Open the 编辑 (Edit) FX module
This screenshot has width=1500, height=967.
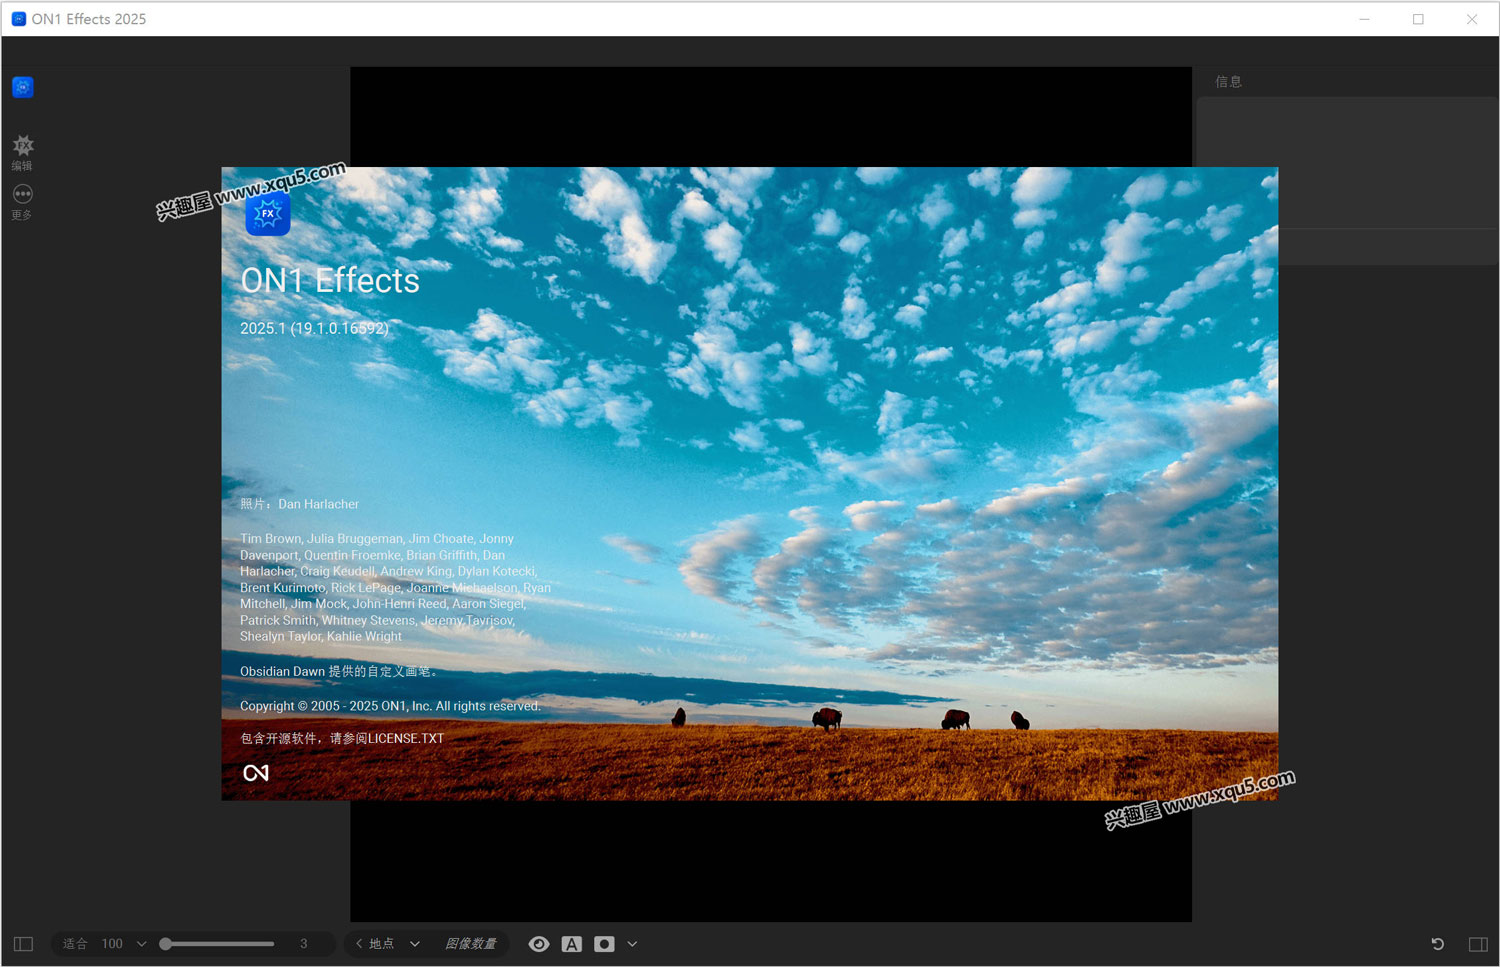pos(23,153)
